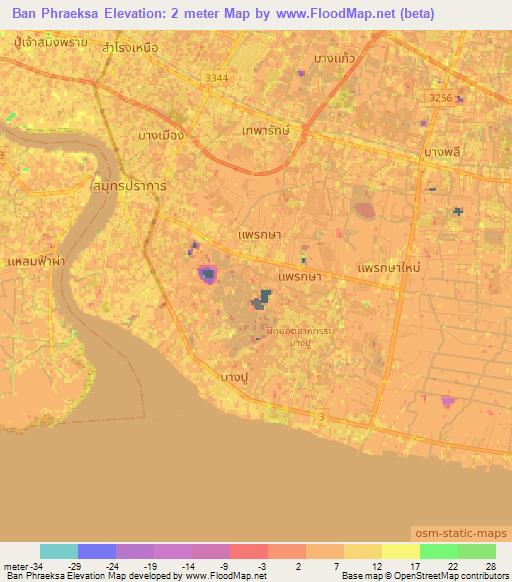Click the legend value 'meter -34'

23,566
